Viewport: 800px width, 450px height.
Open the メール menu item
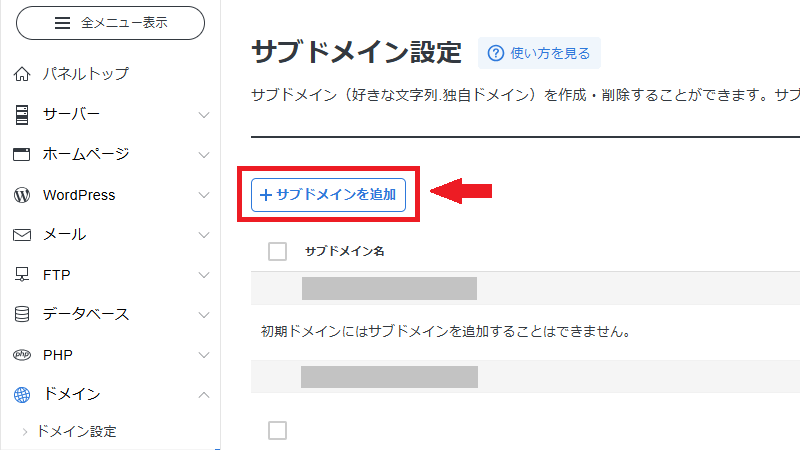coord(64,235)
